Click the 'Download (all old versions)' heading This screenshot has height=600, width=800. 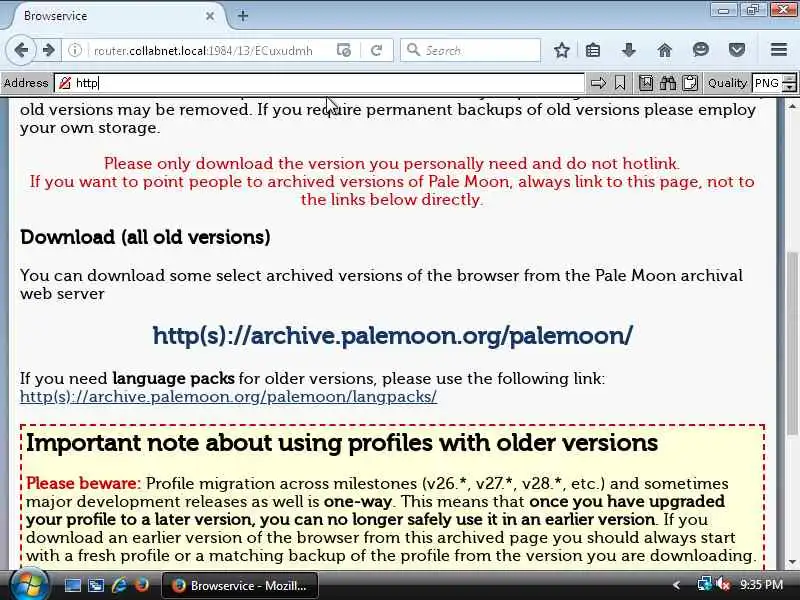[x=145, y=237]
